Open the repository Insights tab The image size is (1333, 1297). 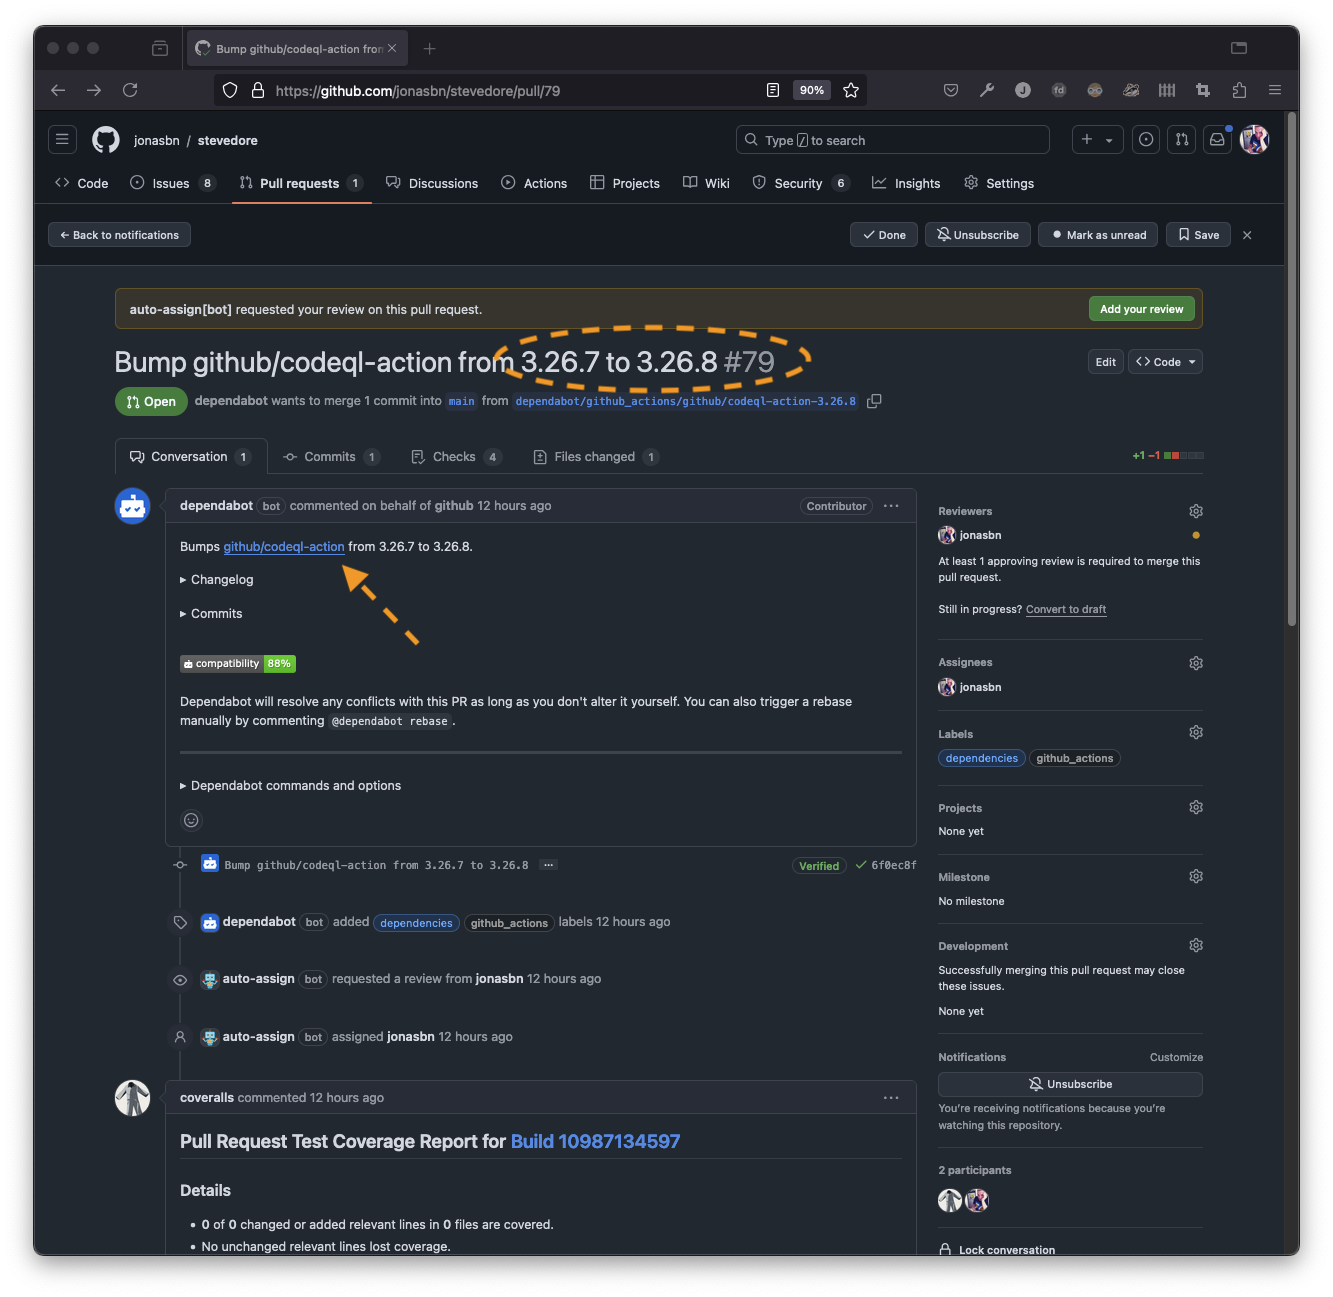[x=906, y=183]
